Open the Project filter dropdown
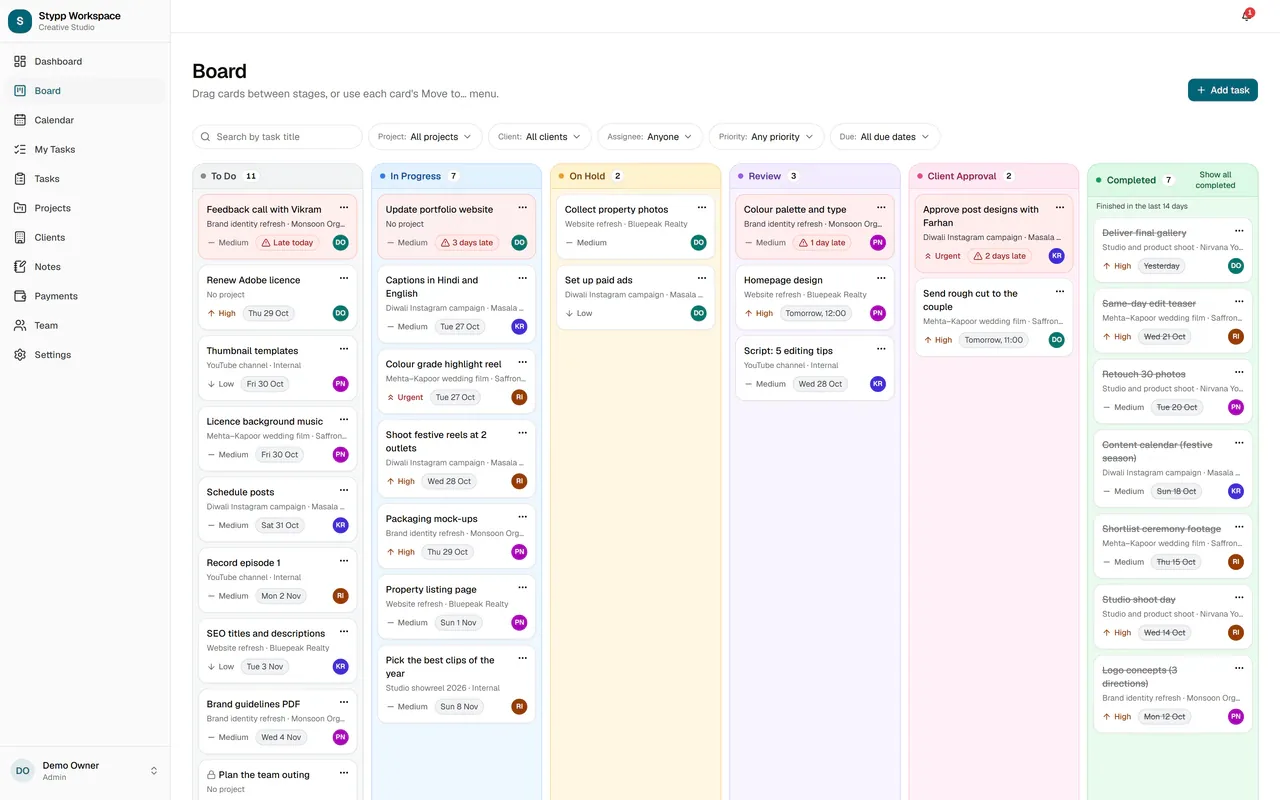The image size is (1280, 800). (x=425, y=137)
